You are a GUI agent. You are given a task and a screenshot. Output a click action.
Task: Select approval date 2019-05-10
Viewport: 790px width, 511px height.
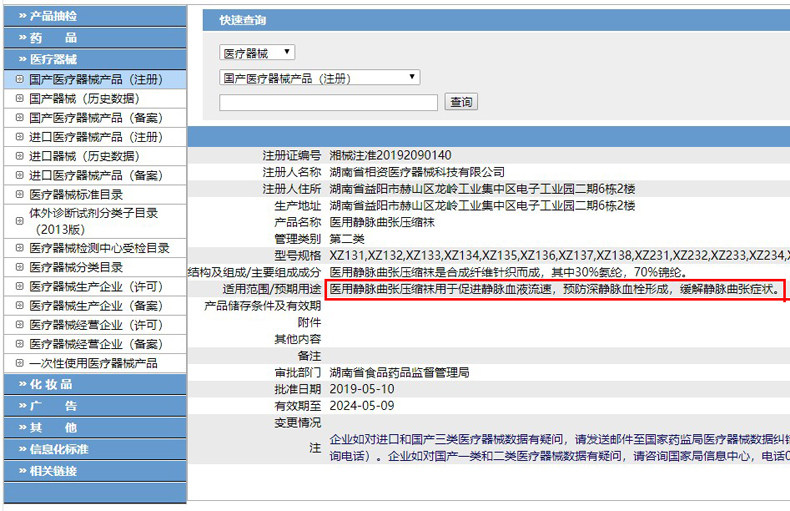click(362, 389)
